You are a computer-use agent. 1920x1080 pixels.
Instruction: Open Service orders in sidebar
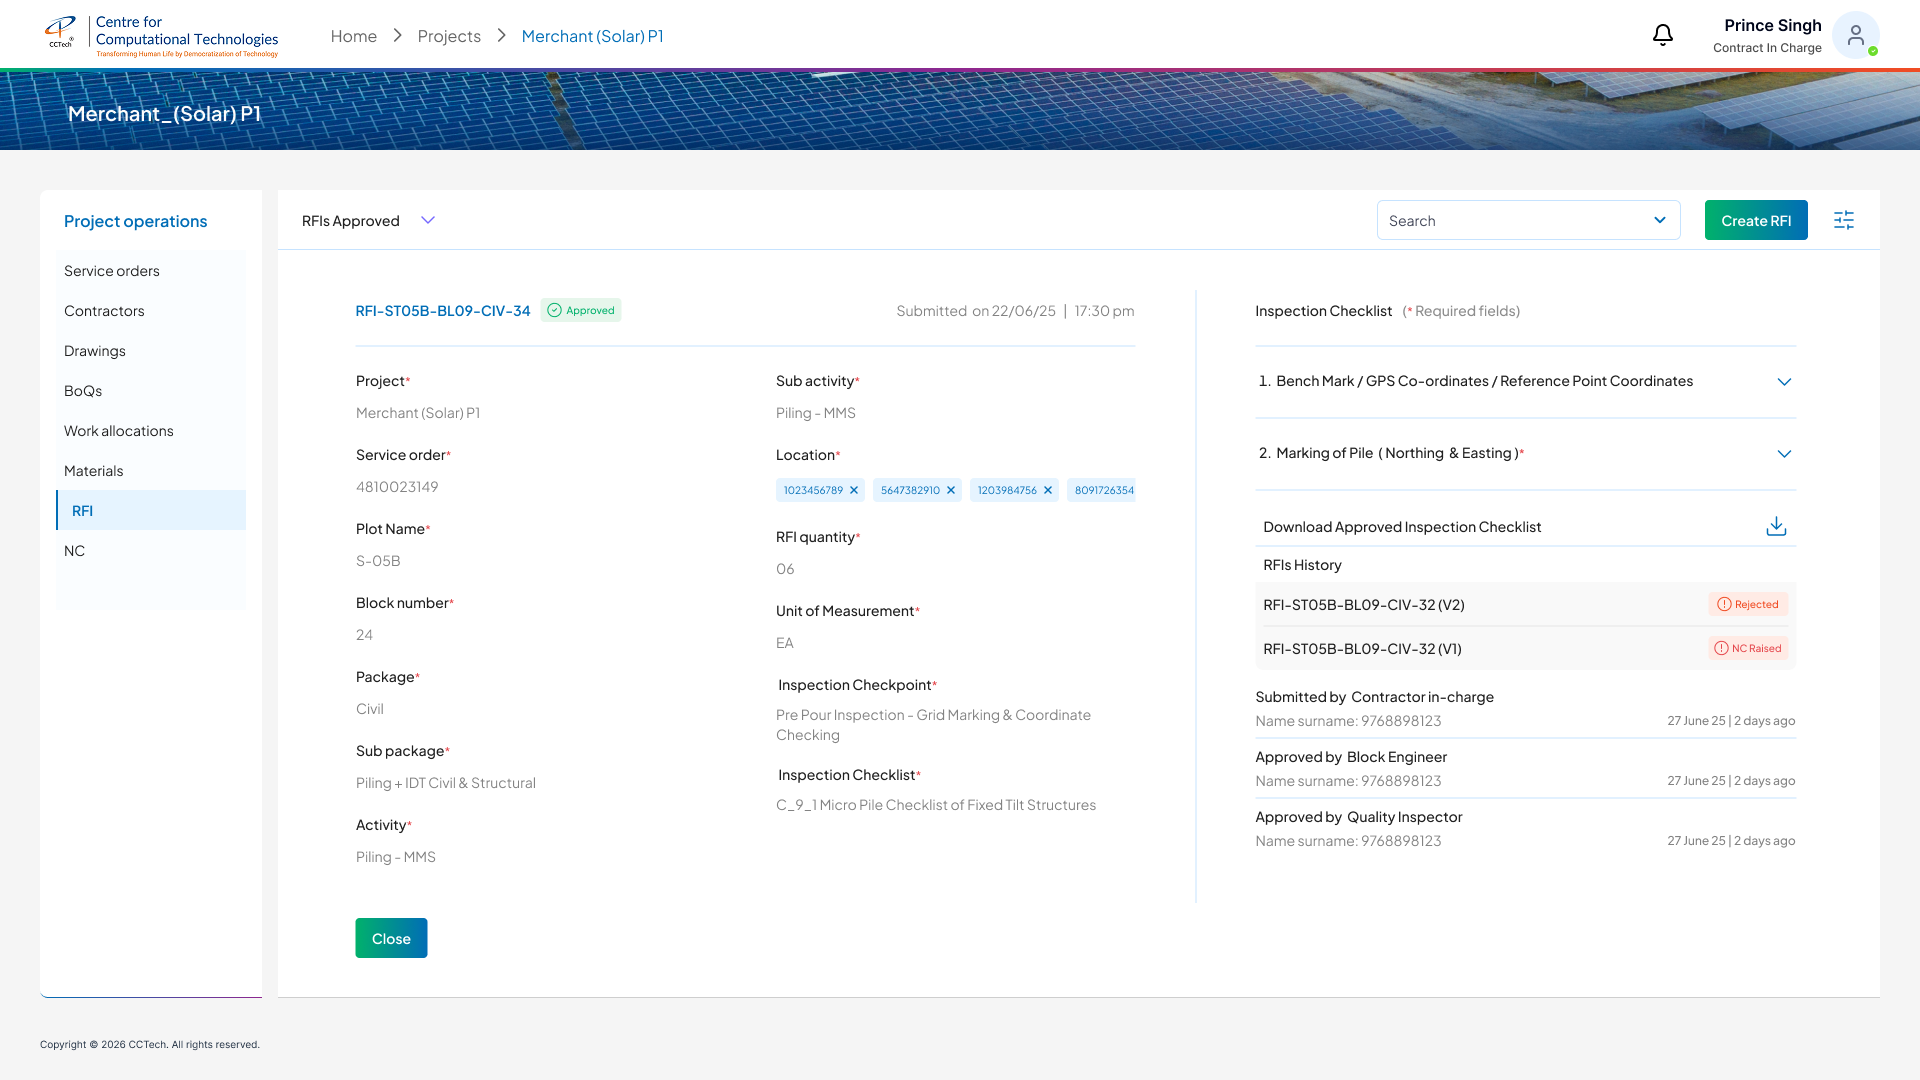[x=112, y=271]
